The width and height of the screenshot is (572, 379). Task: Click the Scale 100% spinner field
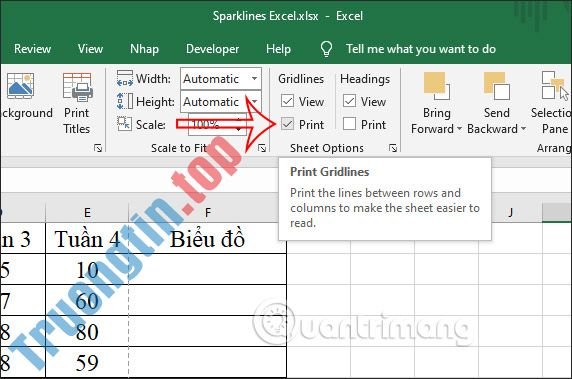[217, 124]
